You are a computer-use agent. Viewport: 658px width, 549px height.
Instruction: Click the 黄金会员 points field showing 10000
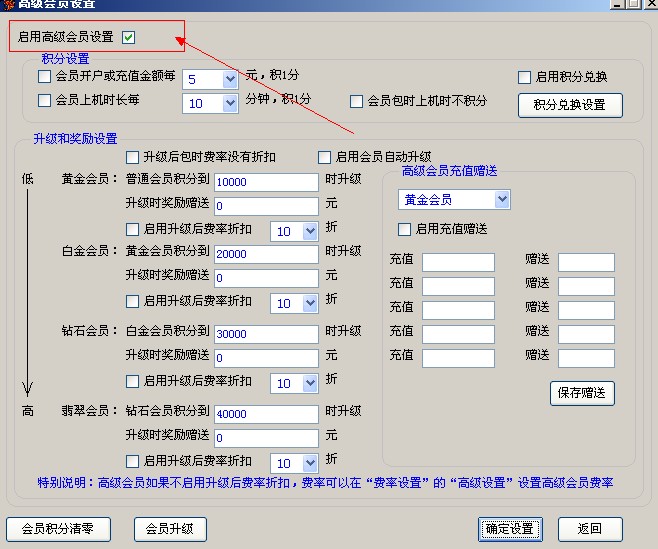265,182
